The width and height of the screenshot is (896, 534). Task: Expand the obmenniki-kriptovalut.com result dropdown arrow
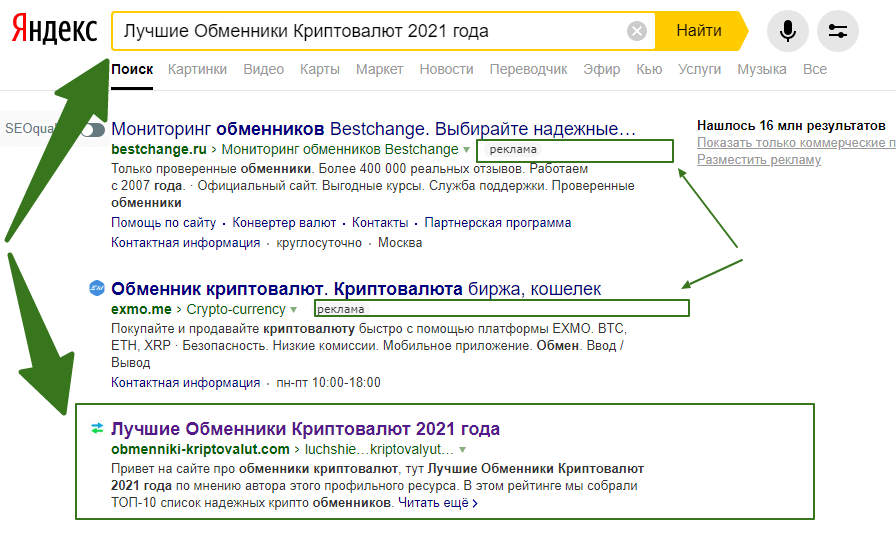(462, 450)
